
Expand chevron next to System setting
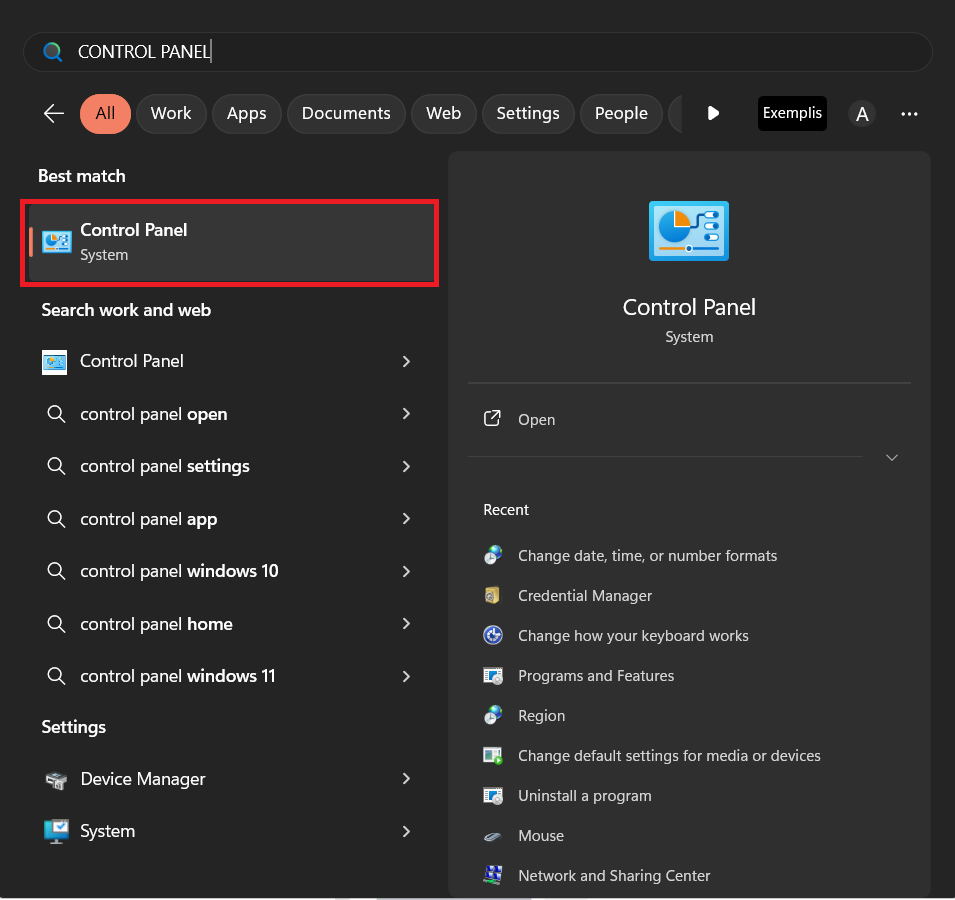click(x=406, y=831)
